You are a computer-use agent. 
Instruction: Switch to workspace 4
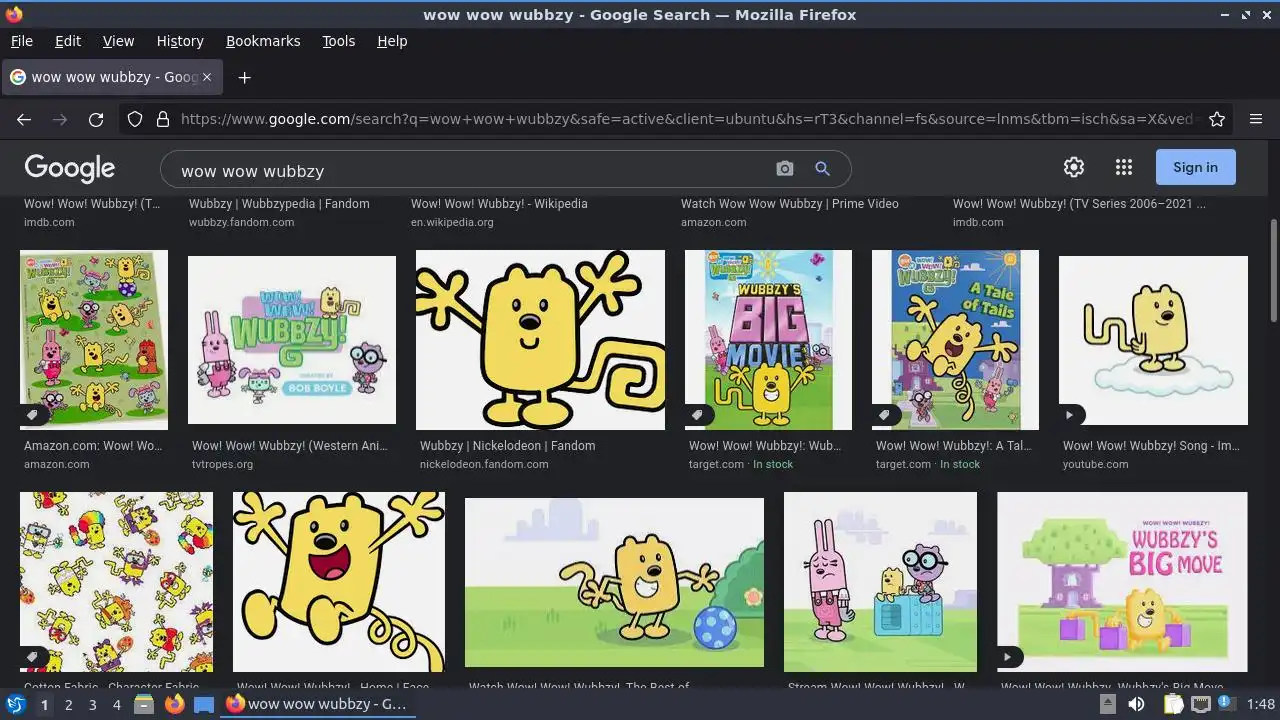coord(116,705)
